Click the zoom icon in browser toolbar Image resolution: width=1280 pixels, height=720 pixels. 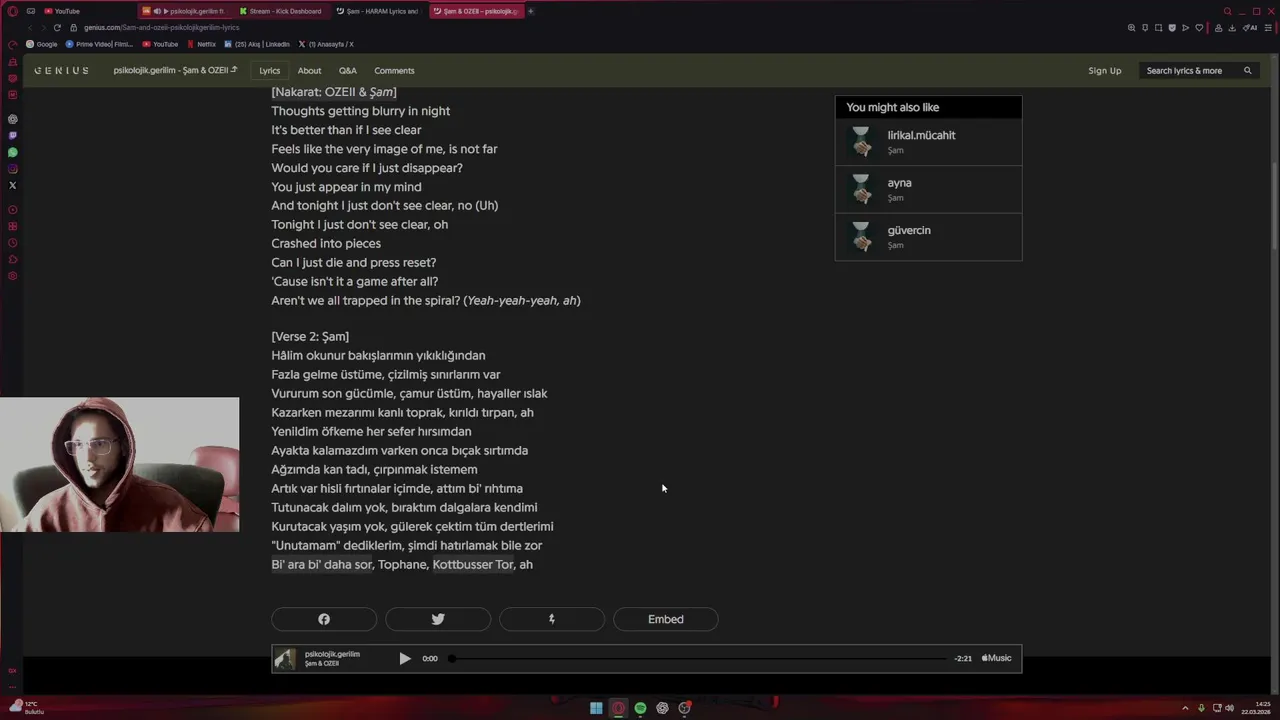click(x=1131, y=27)
